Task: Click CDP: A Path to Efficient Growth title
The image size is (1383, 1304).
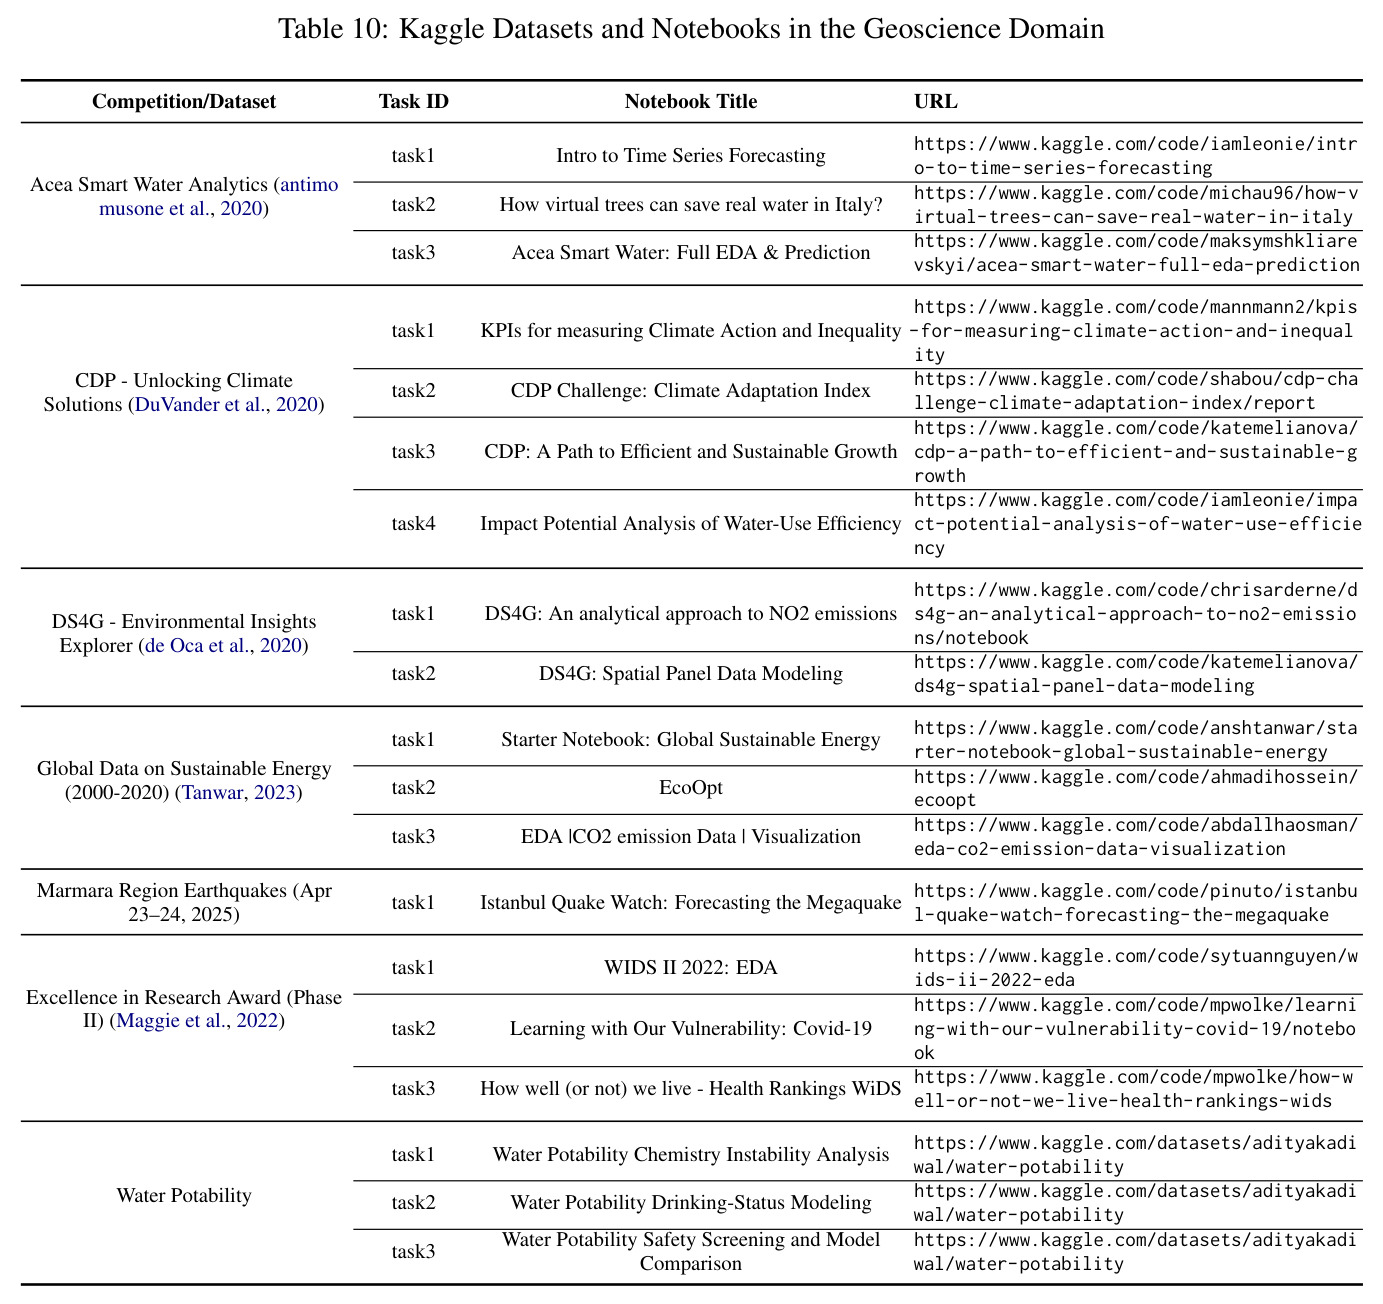Action: click(691, 451)
